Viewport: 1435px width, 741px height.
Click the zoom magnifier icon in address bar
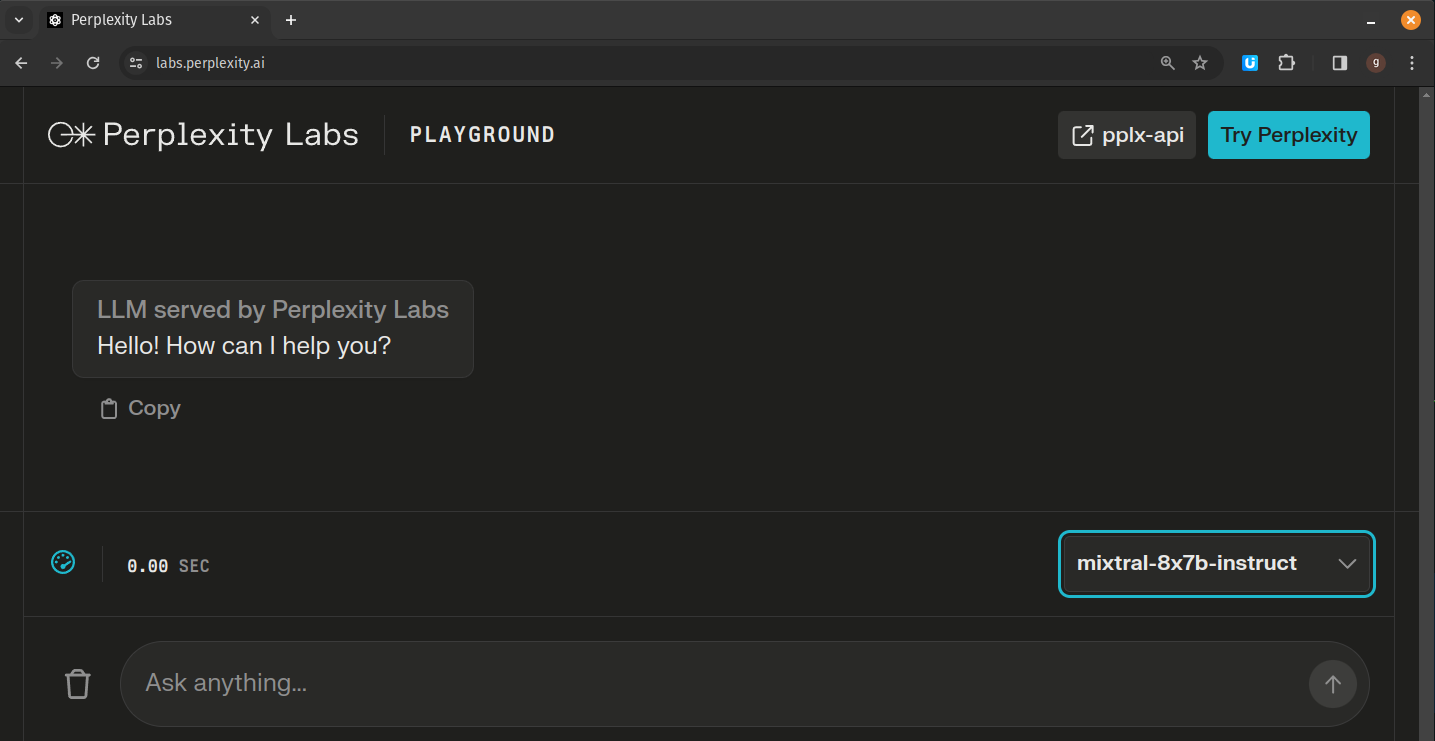click(1167, 63)
